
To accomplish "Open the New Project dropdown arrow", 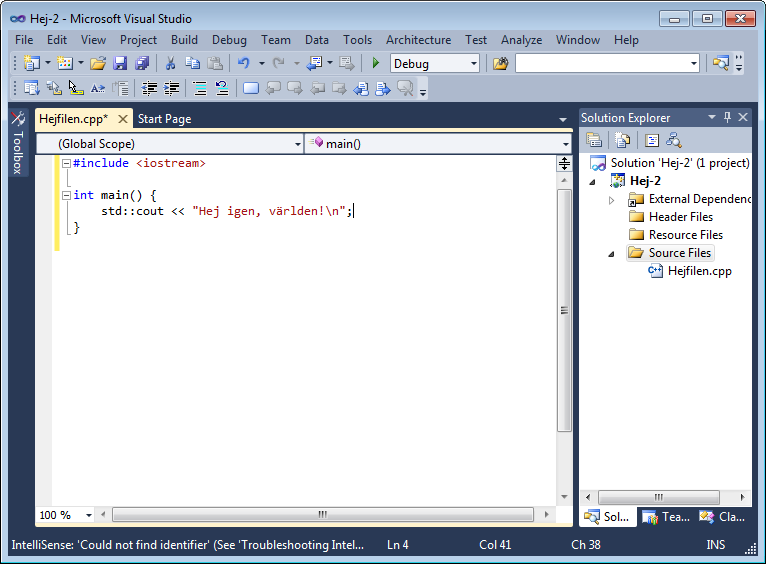I will click(48, 63).
